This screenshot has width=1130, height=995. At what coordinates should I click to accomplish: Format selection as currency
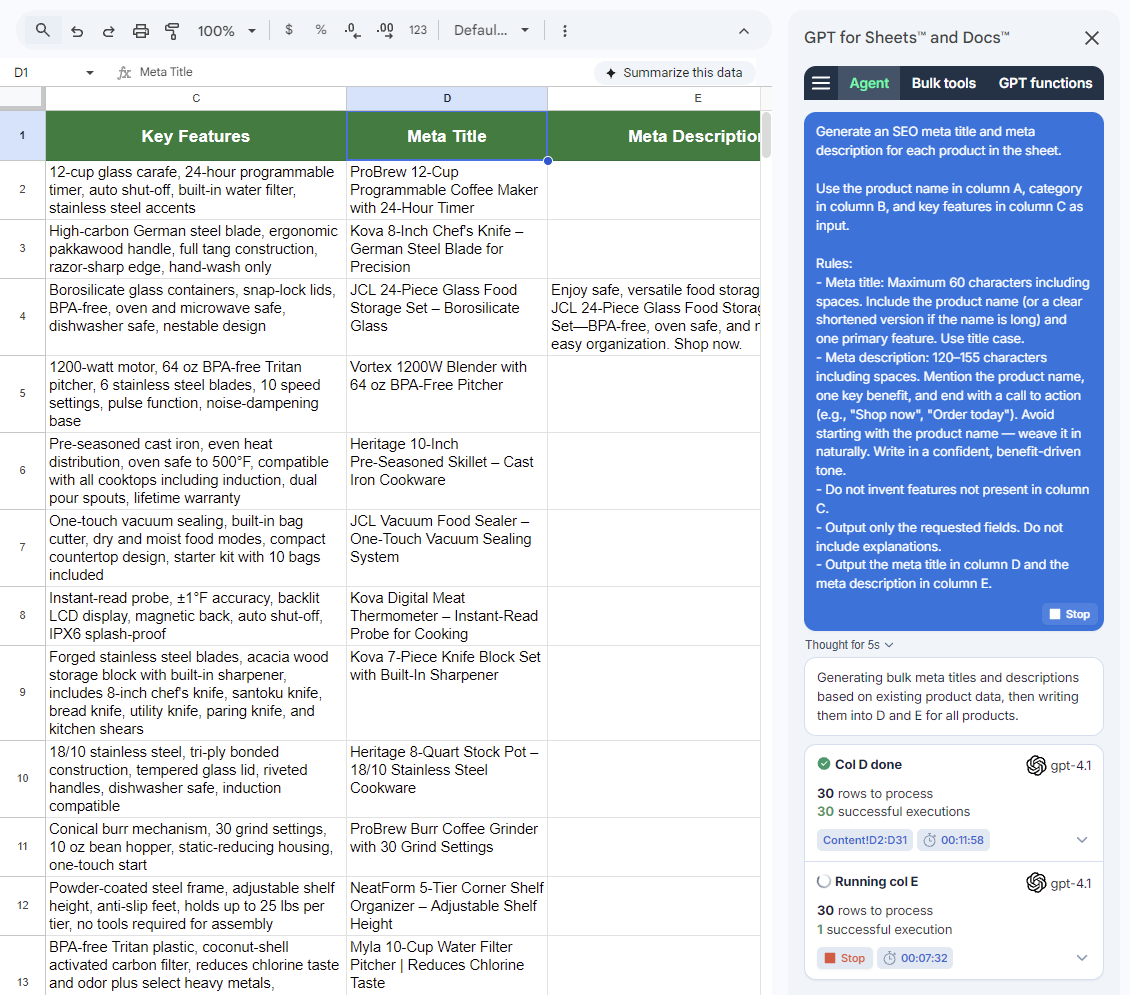click(288, 31)
